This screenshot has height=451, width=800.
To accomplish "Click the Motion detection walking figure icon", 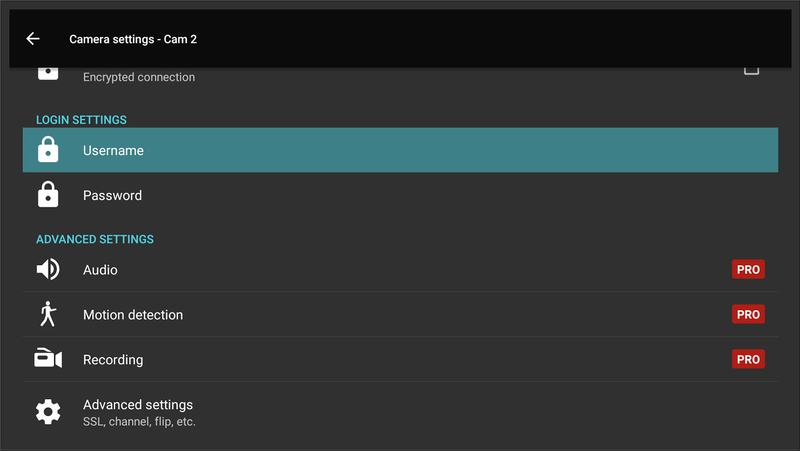I will pos(48,314).
